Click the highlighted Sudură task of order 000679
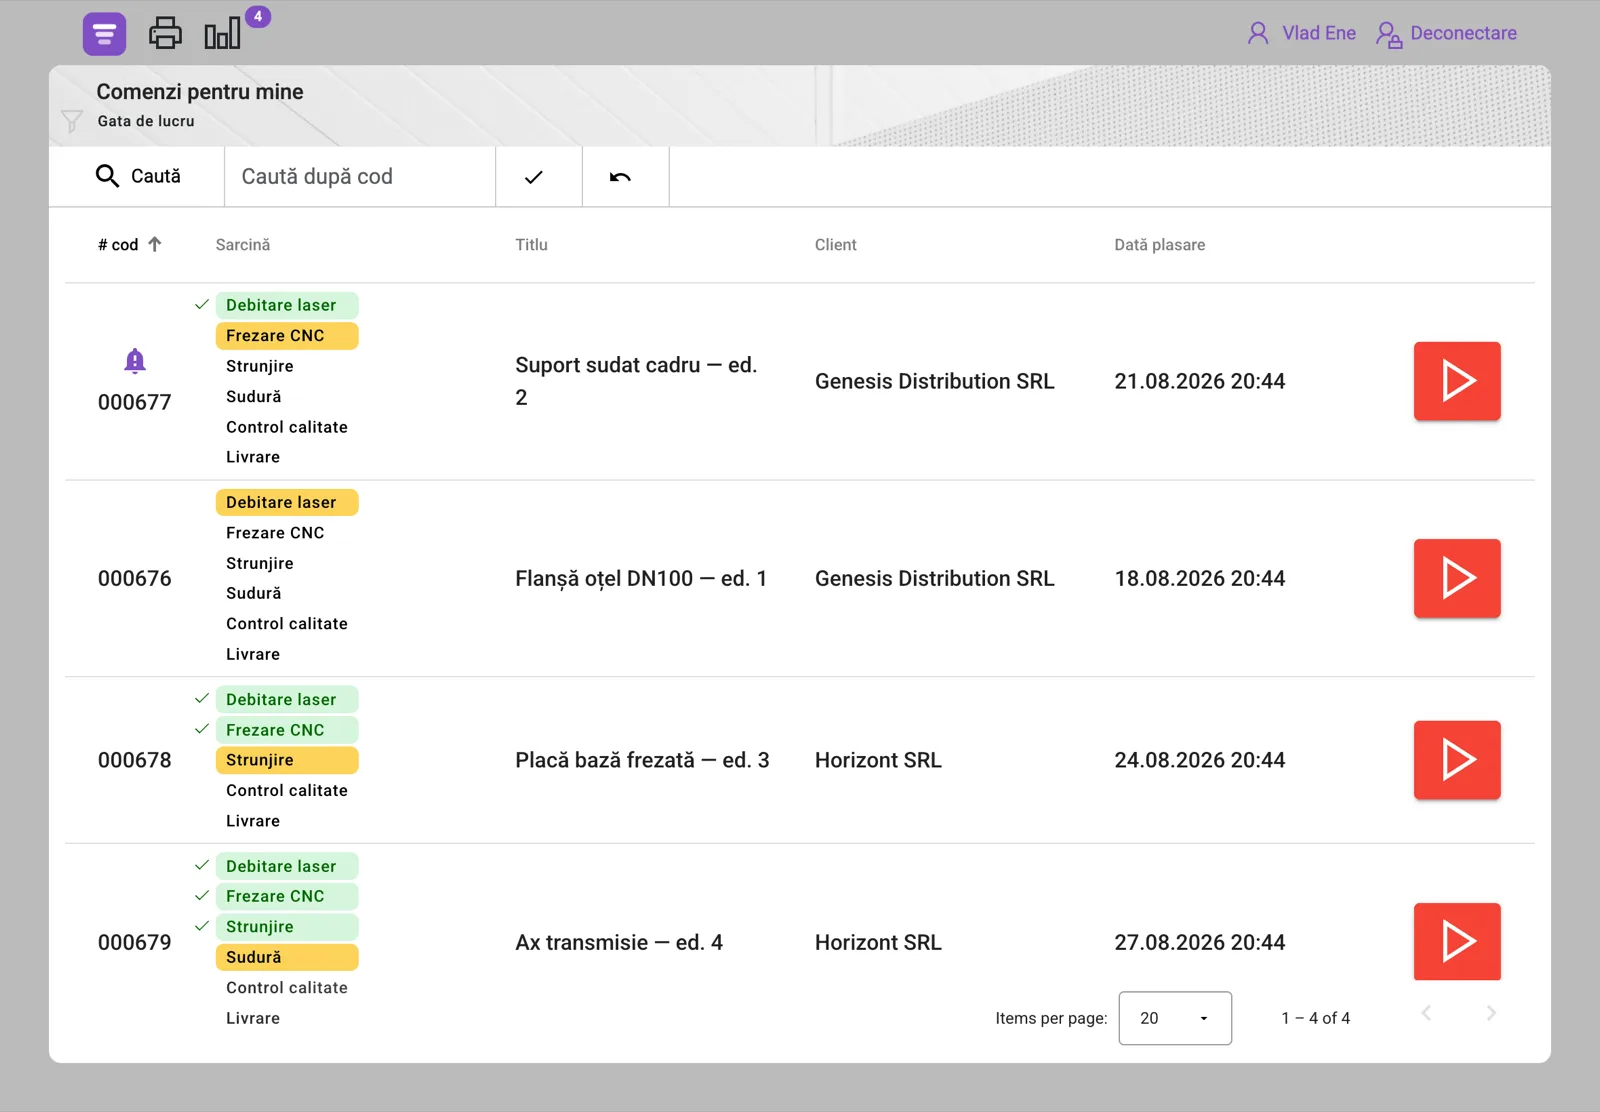 (x=287, y=957)
